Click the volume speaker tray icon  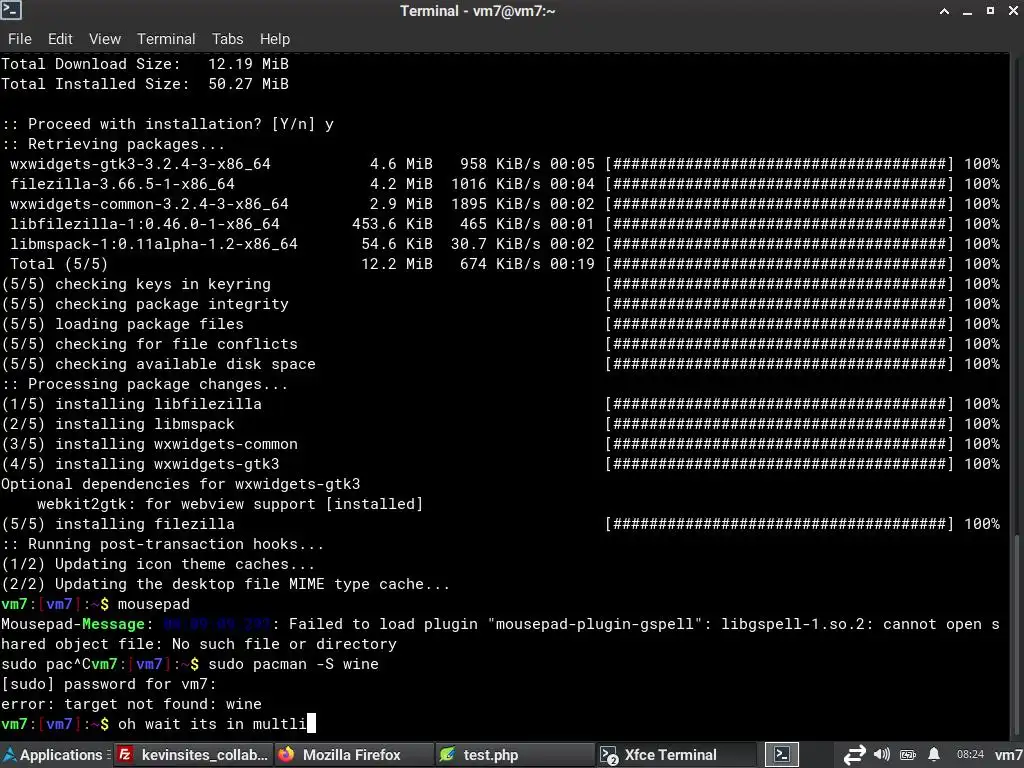point(882,755)
